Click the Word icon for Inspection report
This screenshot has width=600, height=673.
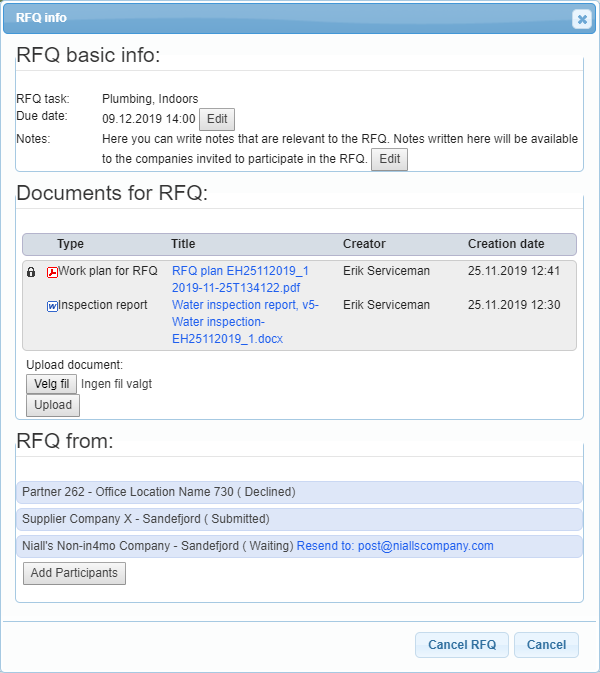pyautogui.click(x=52, y=306)
